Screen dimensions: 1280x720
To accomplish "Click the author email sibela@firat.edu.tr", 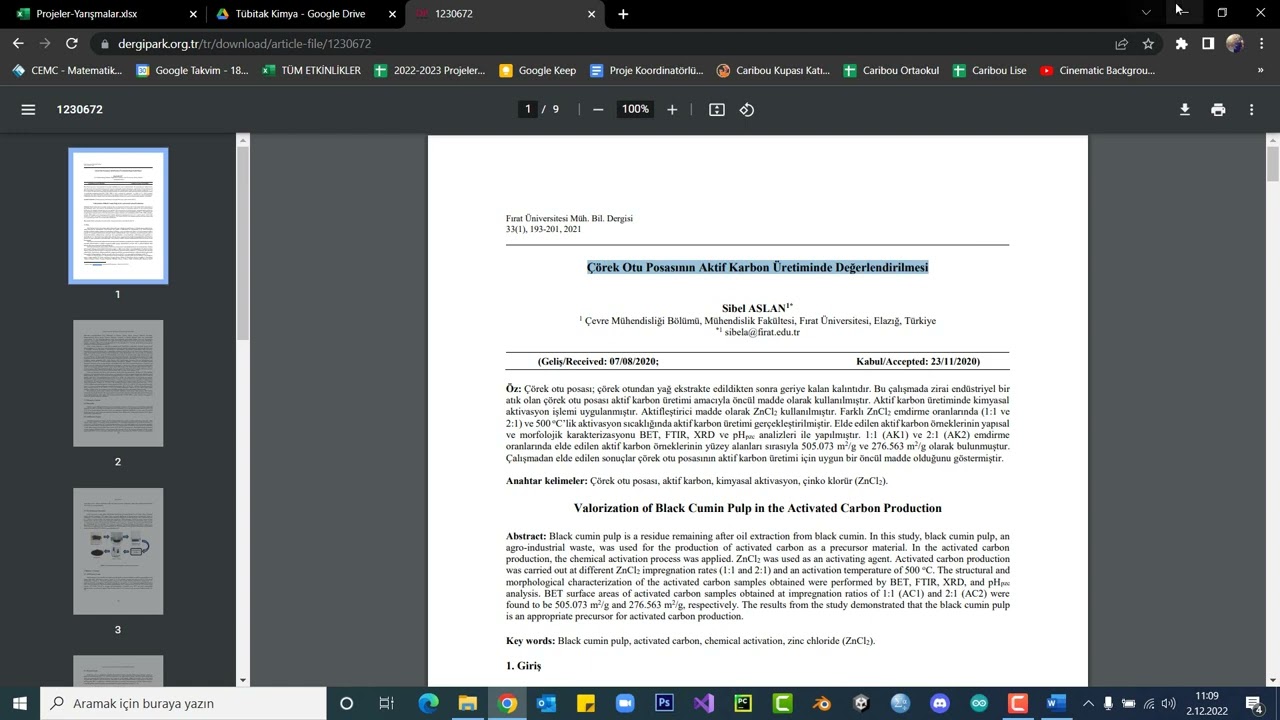I will [x=762, y=332].
